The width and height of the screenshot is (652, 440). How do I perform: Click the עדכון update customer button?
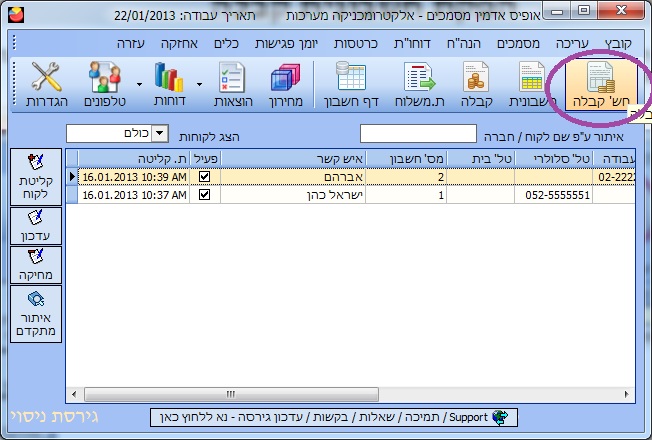(36, 226)
